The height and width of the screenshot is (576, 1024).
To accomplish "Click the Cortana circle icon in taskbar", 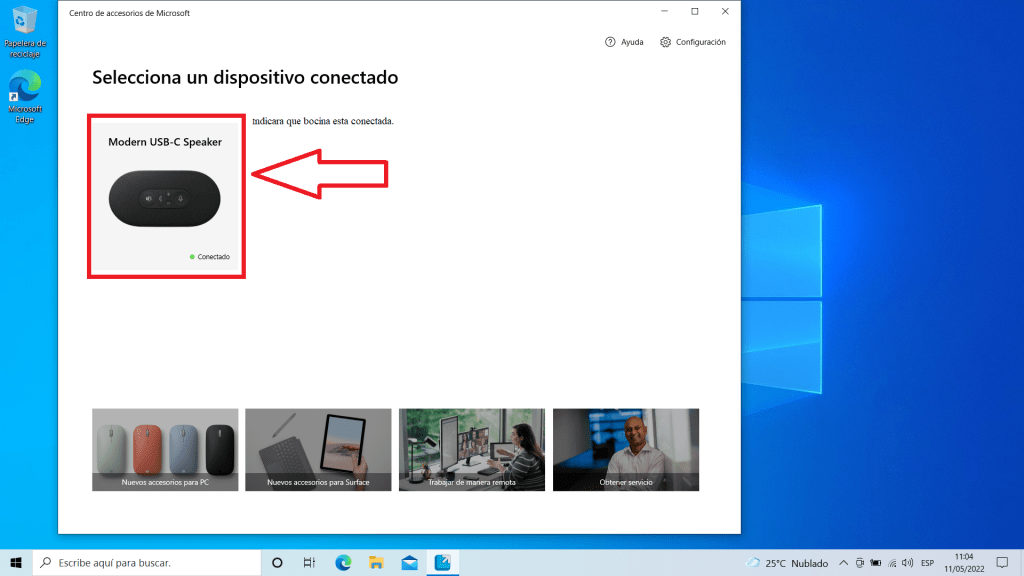I will point(277,562).
